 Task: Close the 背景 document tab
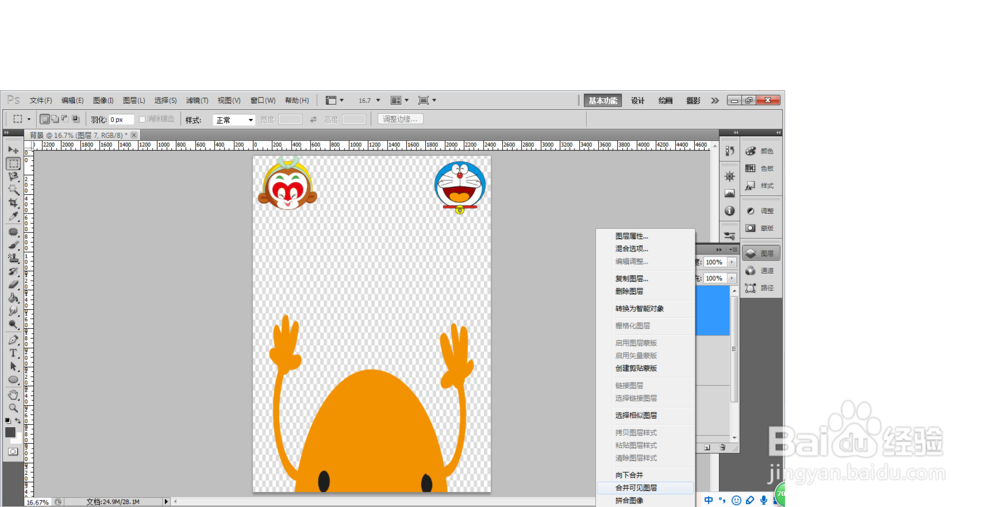point(134,135)
